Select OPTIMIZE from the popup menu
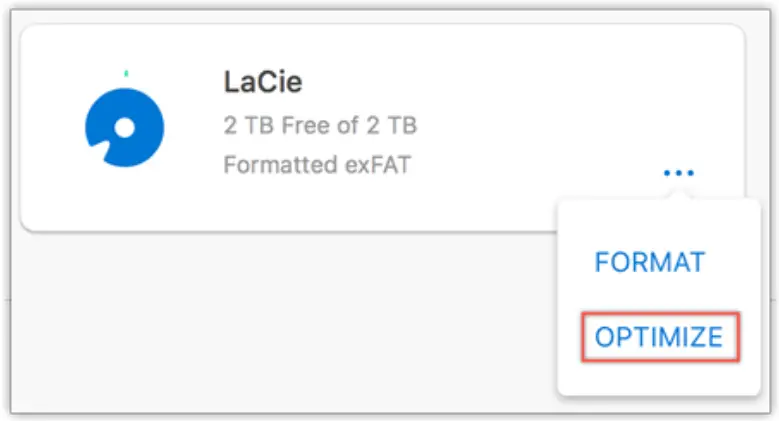This screenshot has width=779, height=421. click(658, 337)
